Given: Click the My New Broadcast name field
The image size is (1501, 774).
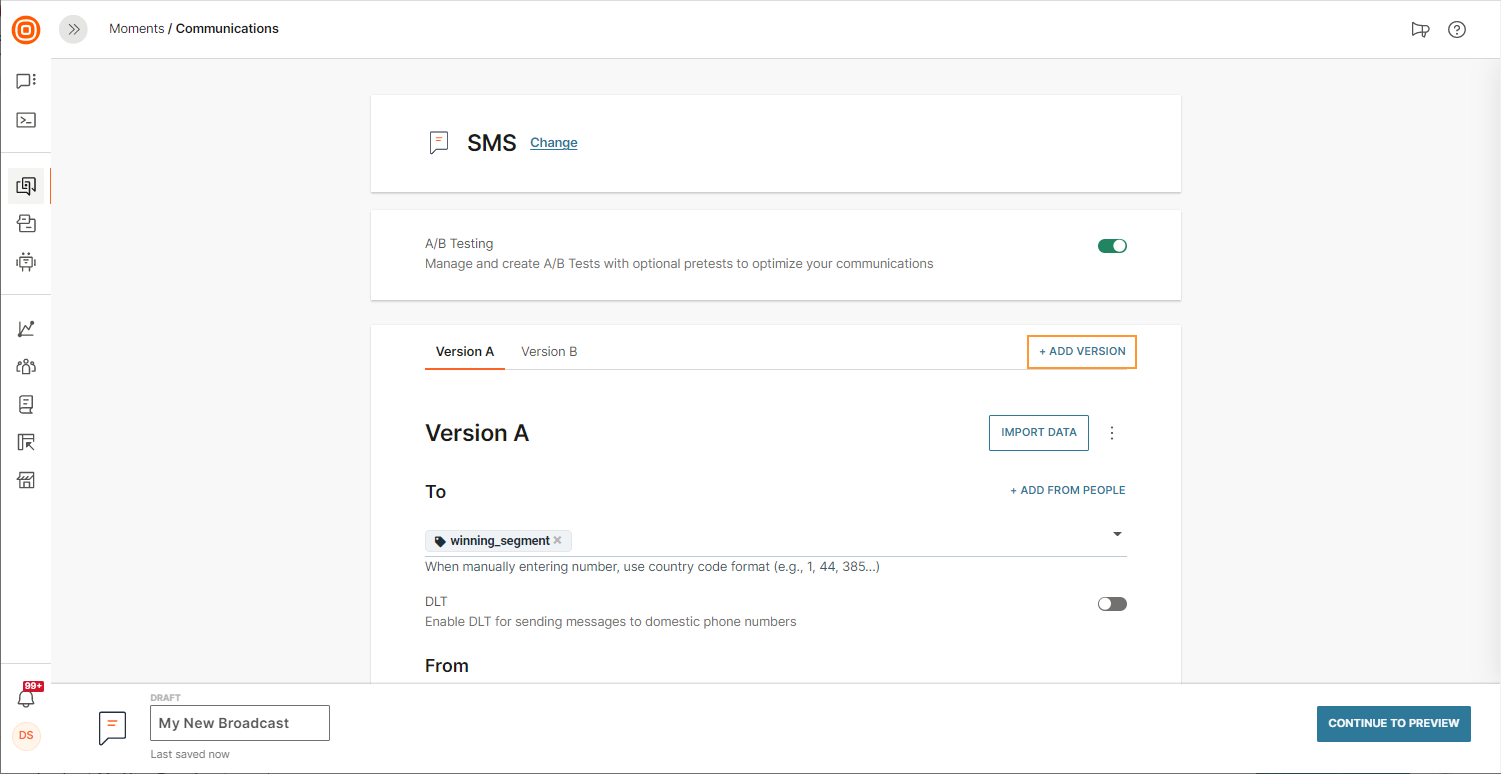Looking at the screenshot, I should (x=240, y=723).
